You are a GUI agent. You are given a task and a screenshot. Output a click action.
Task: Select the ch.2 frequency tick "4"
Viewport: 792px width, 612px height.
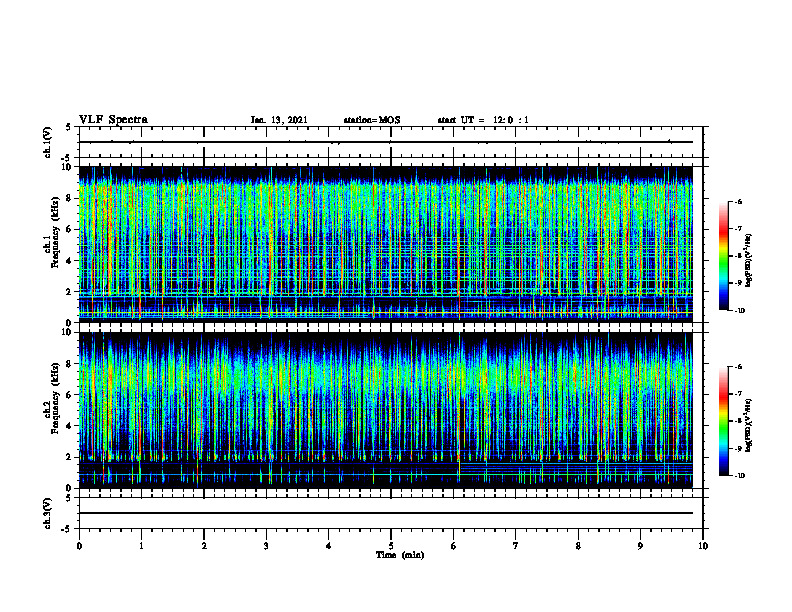pos(70,426)
